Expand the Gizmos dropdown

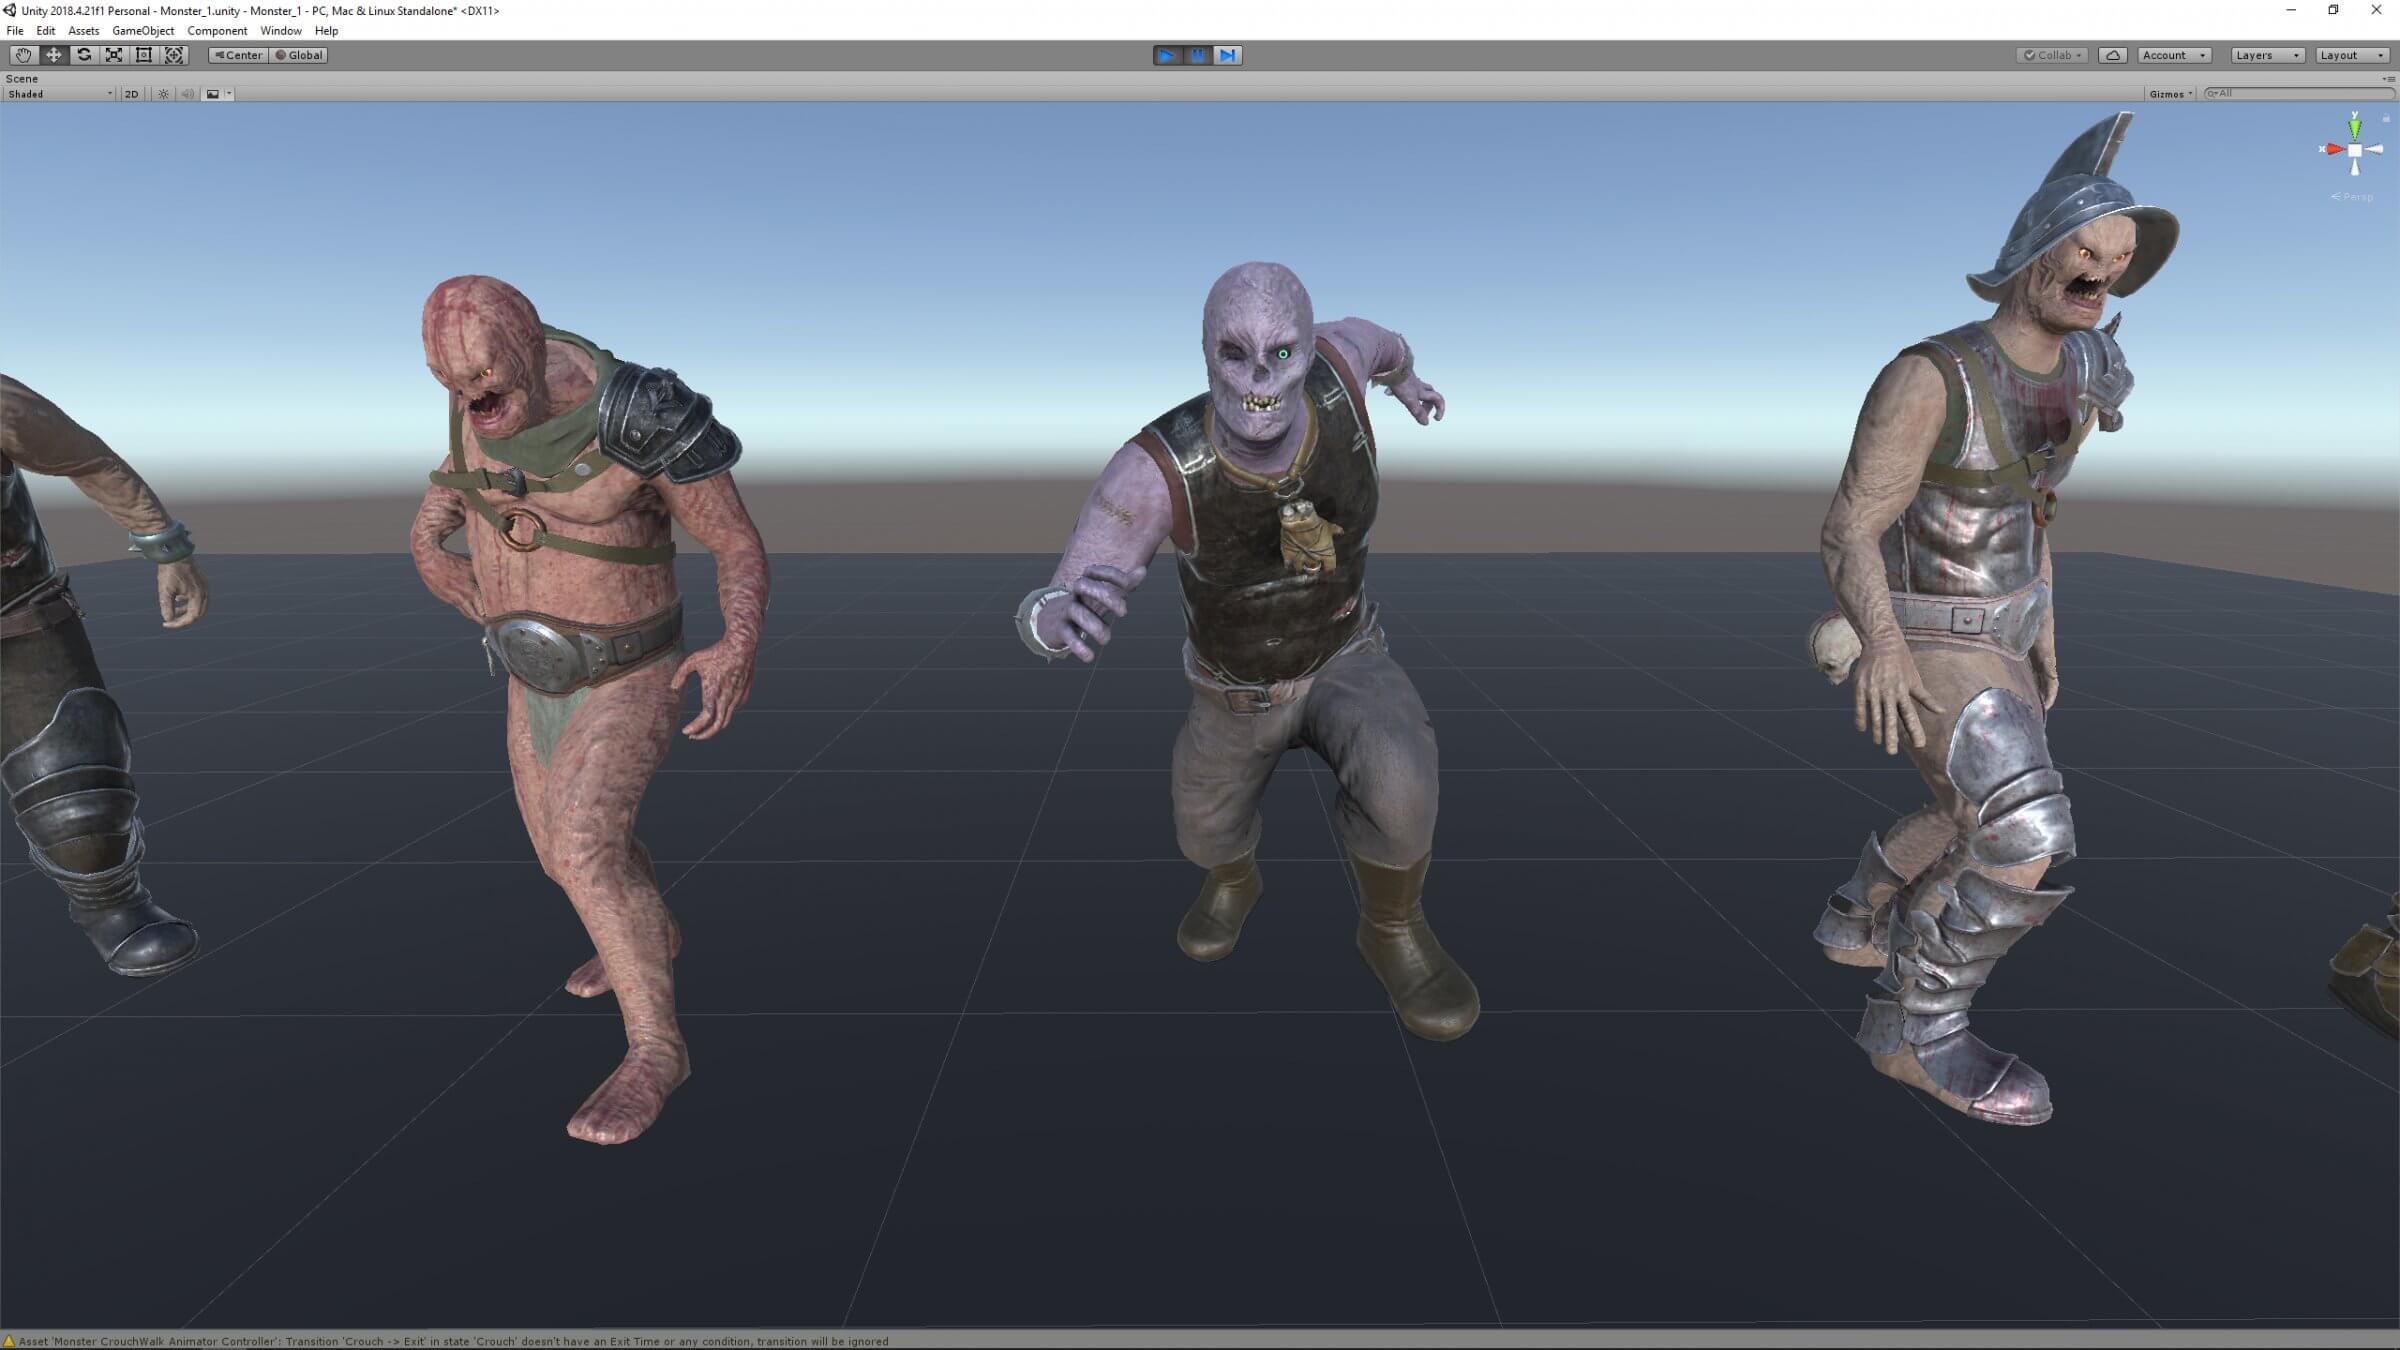pyautogui.click(x=2171, y=94)
